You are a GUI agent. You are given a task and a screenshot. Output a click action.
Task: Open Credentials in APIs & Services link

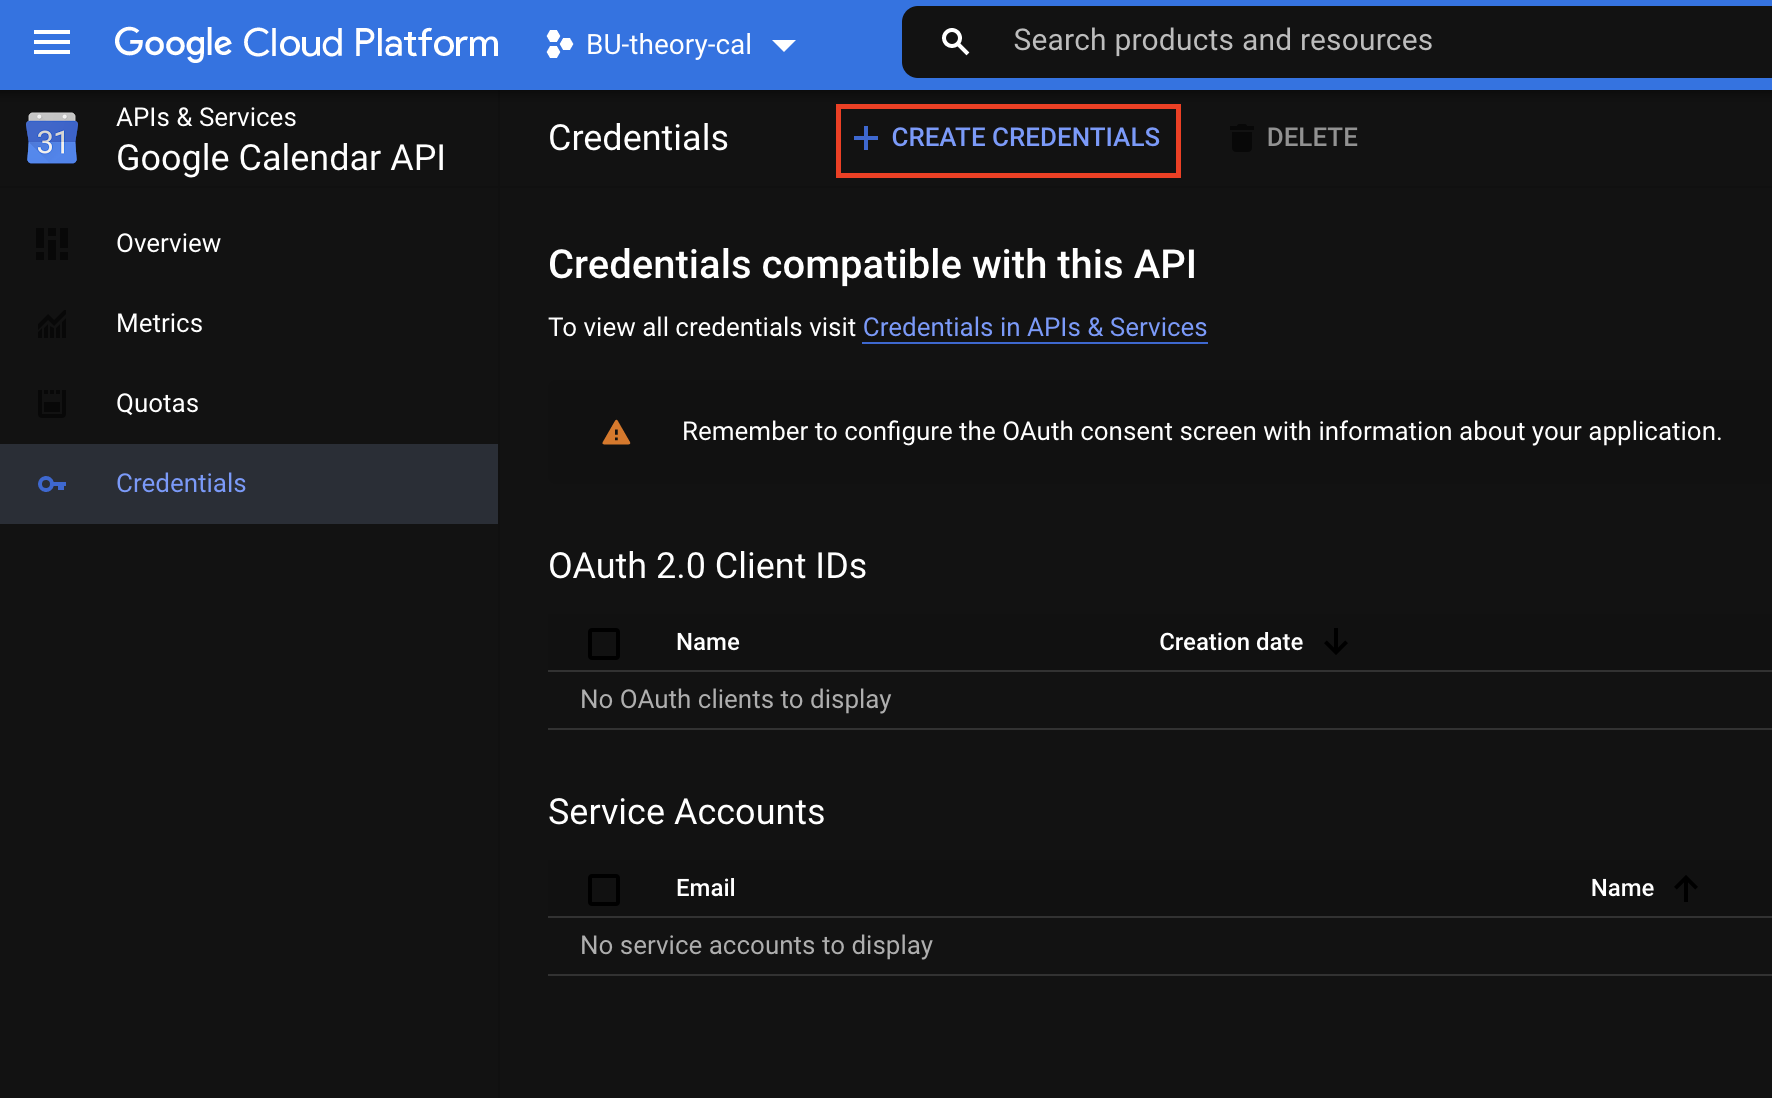tap(1035, 328)
